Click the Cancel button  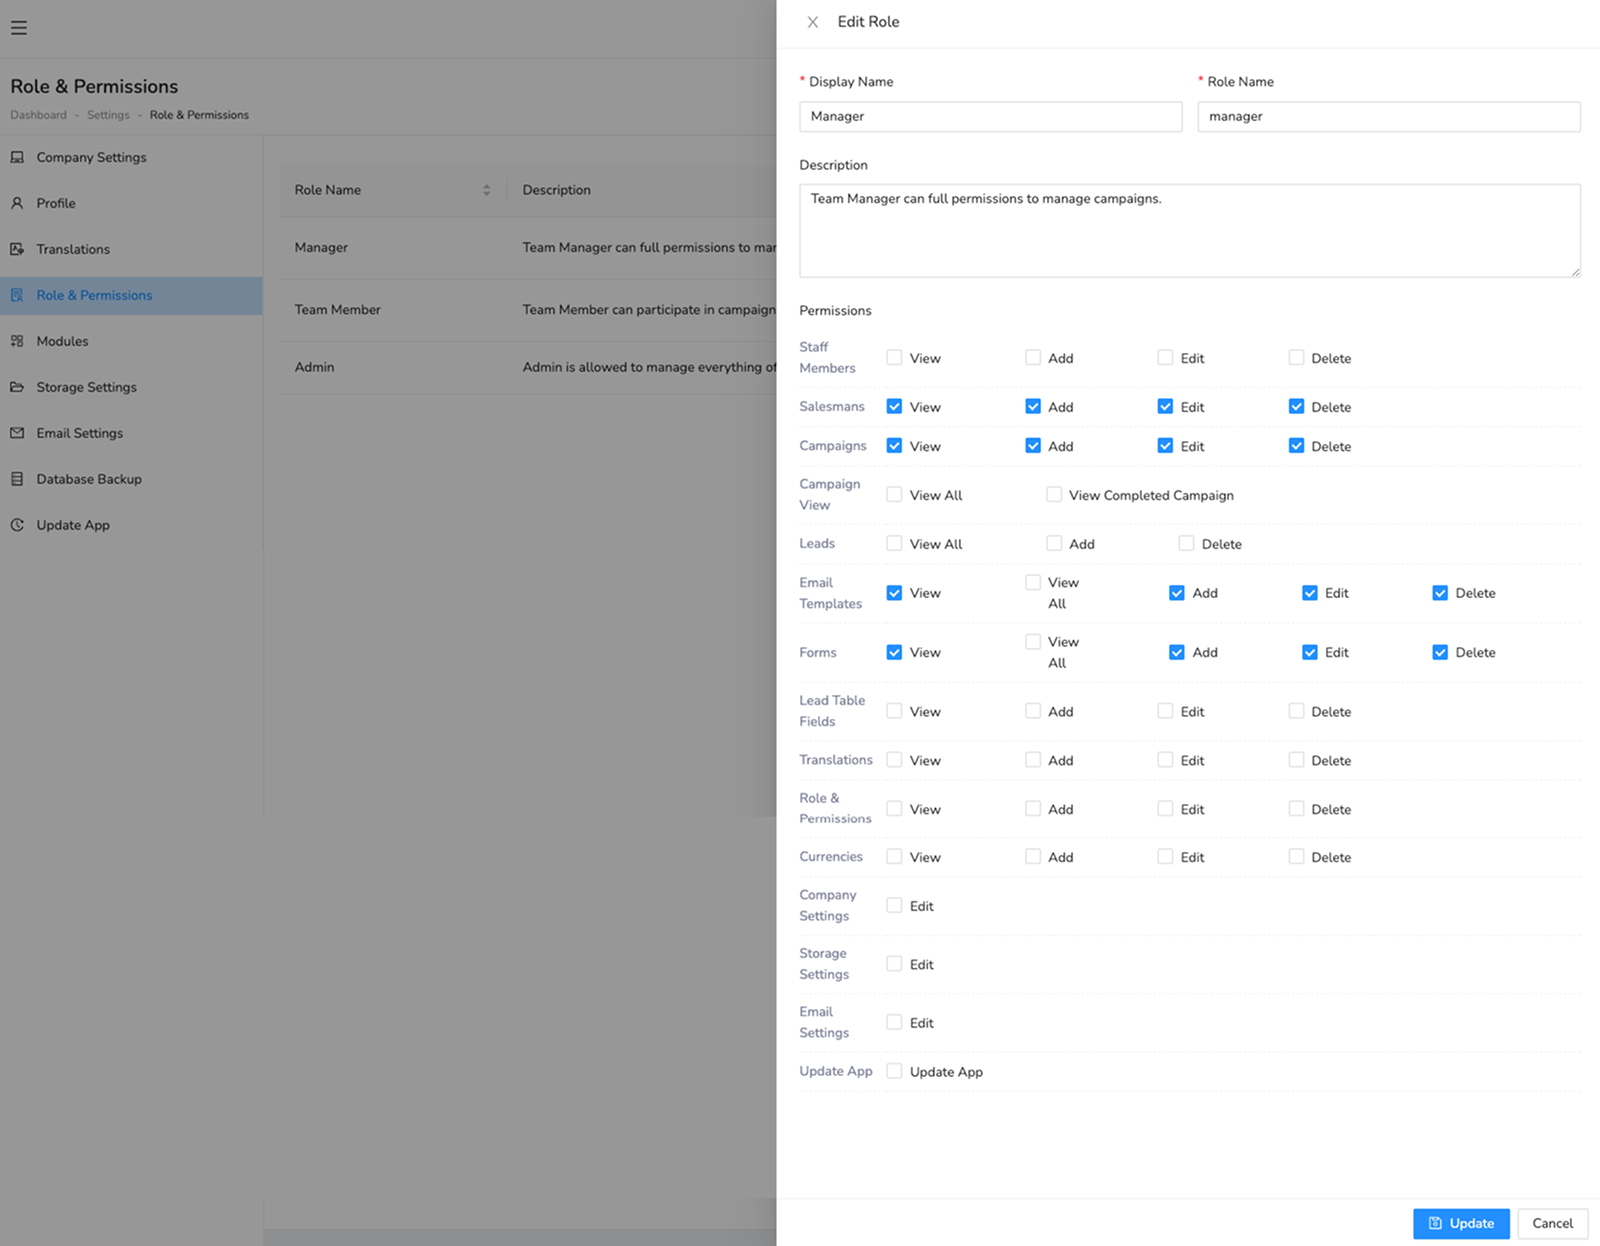1552,1223
